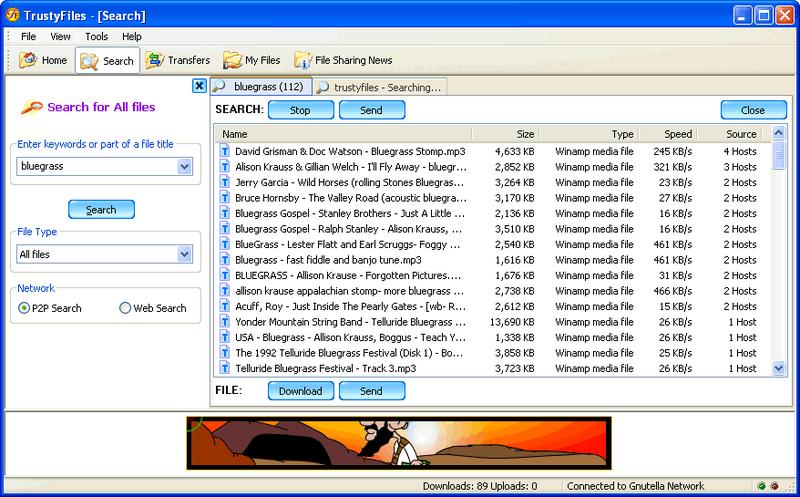The image size is (800, 497).
Task: Click results scrollbar down arrow
Action: (x=778, y=367)
